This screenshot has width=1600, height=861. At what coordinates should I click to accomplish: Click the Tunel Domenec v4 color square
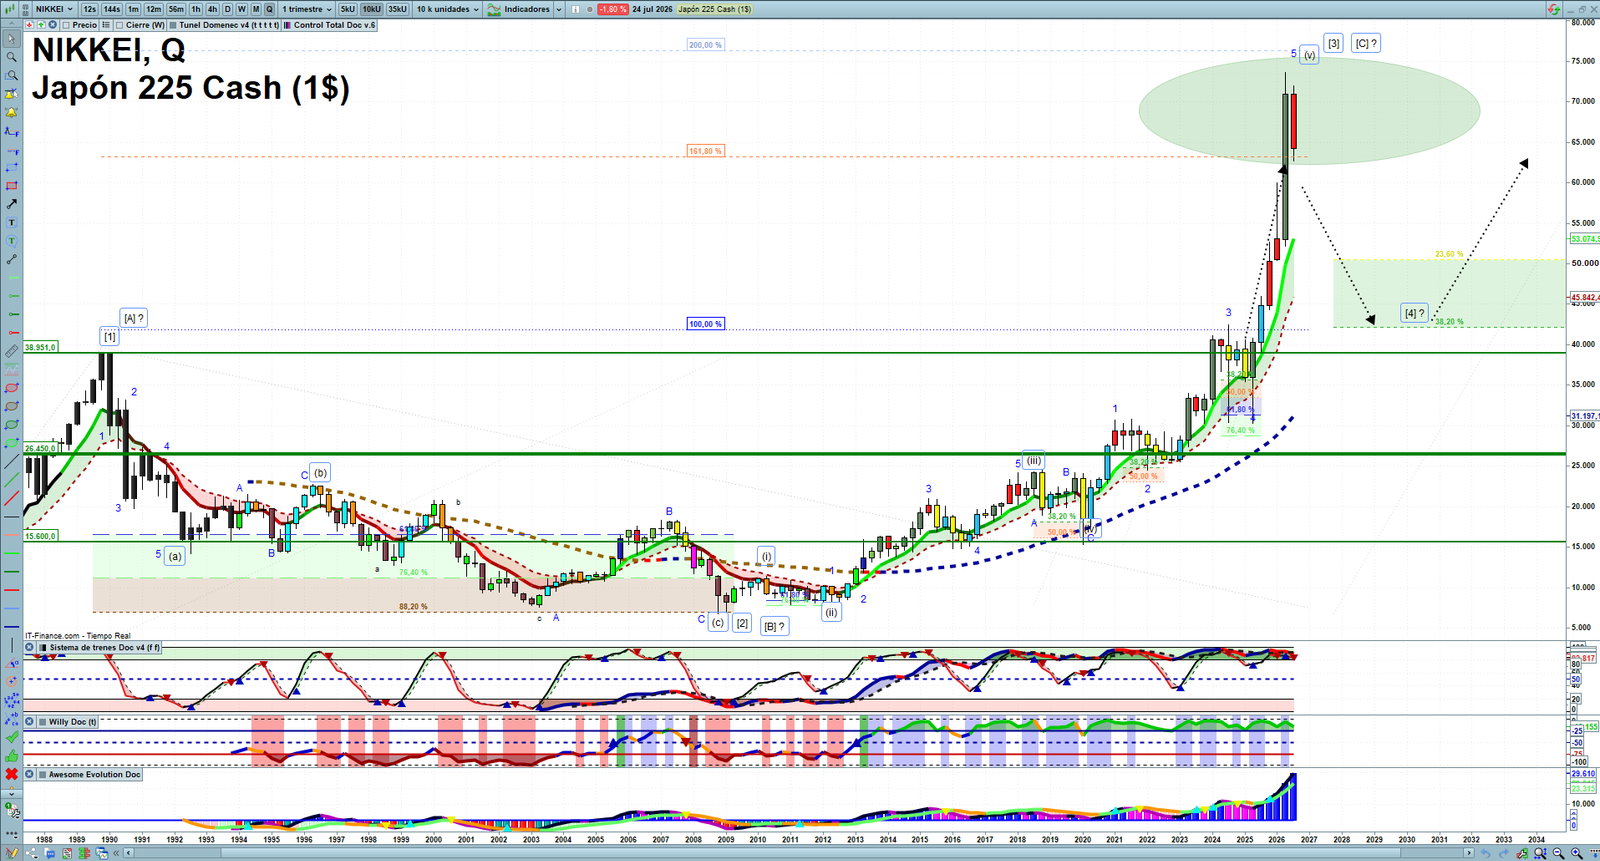coord(174,25)
